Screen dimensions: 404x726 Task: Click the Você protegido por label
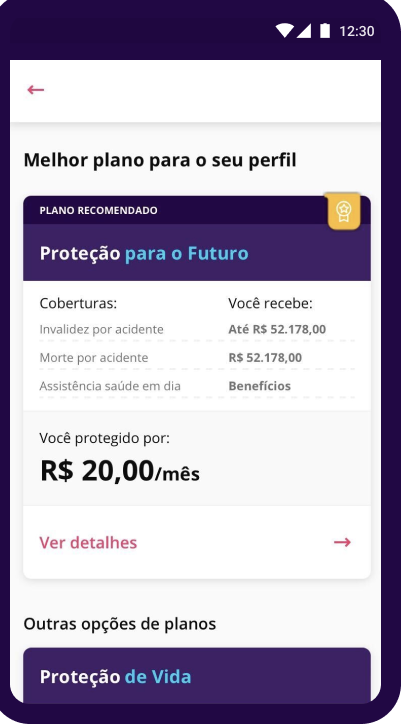click(105, 438)
